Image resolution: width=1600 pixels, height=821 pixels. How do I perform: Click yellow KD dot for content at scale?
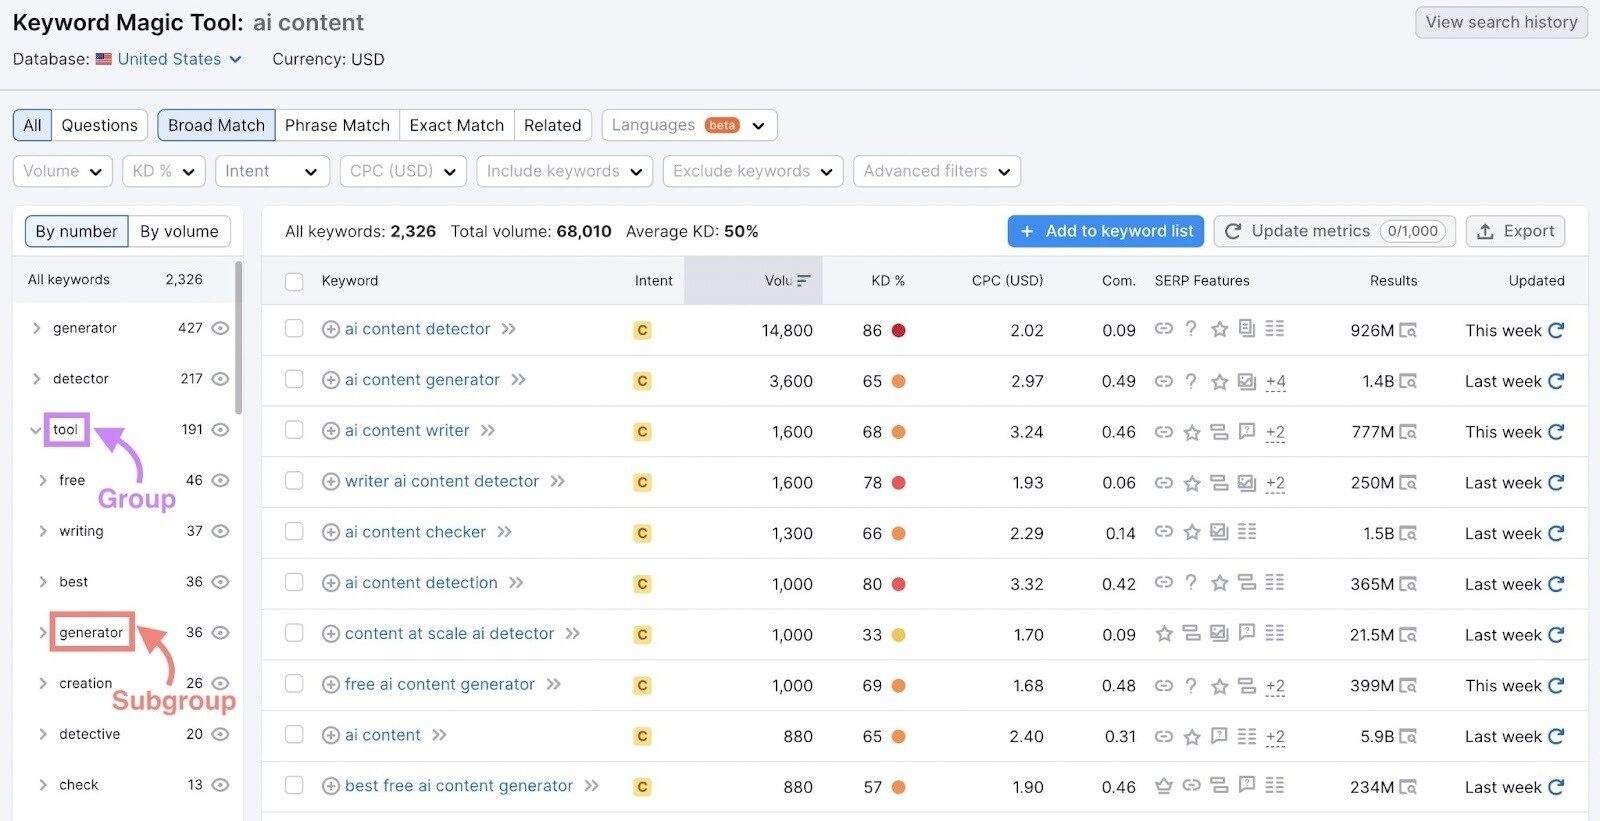(898, 634)
